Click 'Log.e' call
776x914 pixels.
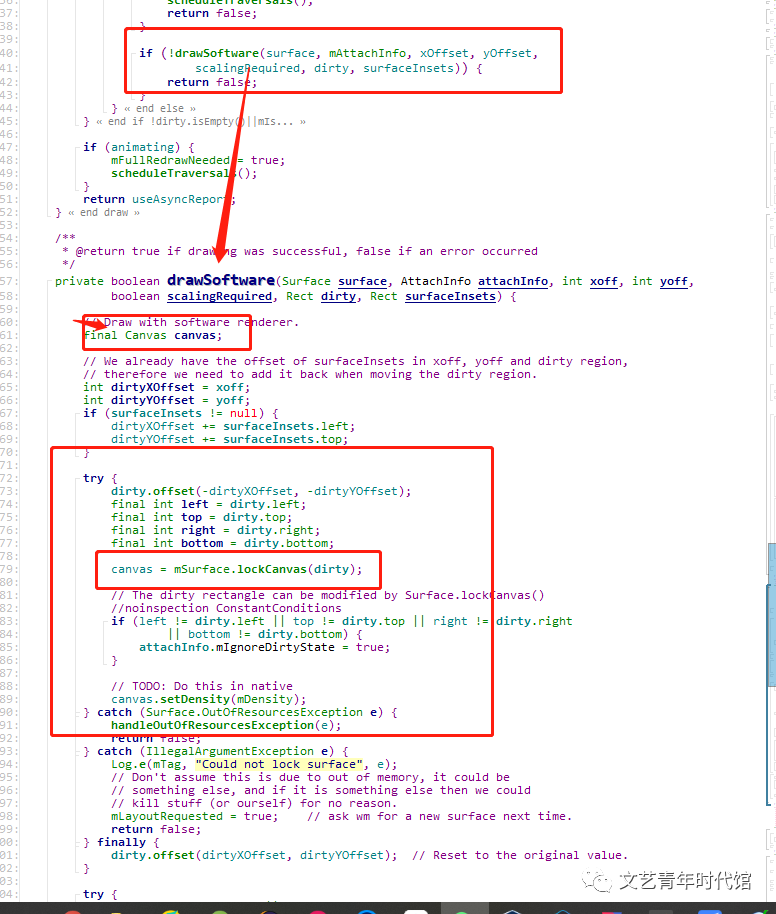click(128, 764)
